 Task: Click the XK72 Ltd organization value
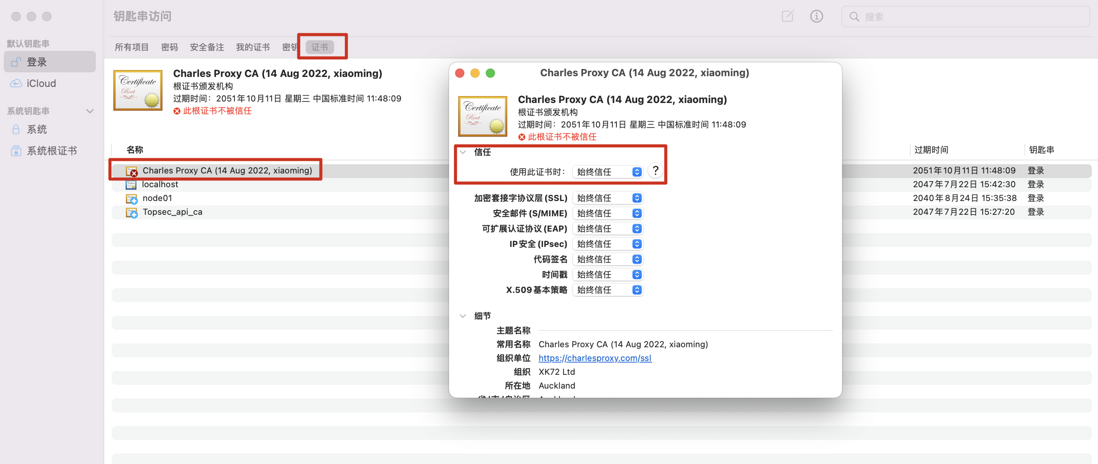pos(557,372)
